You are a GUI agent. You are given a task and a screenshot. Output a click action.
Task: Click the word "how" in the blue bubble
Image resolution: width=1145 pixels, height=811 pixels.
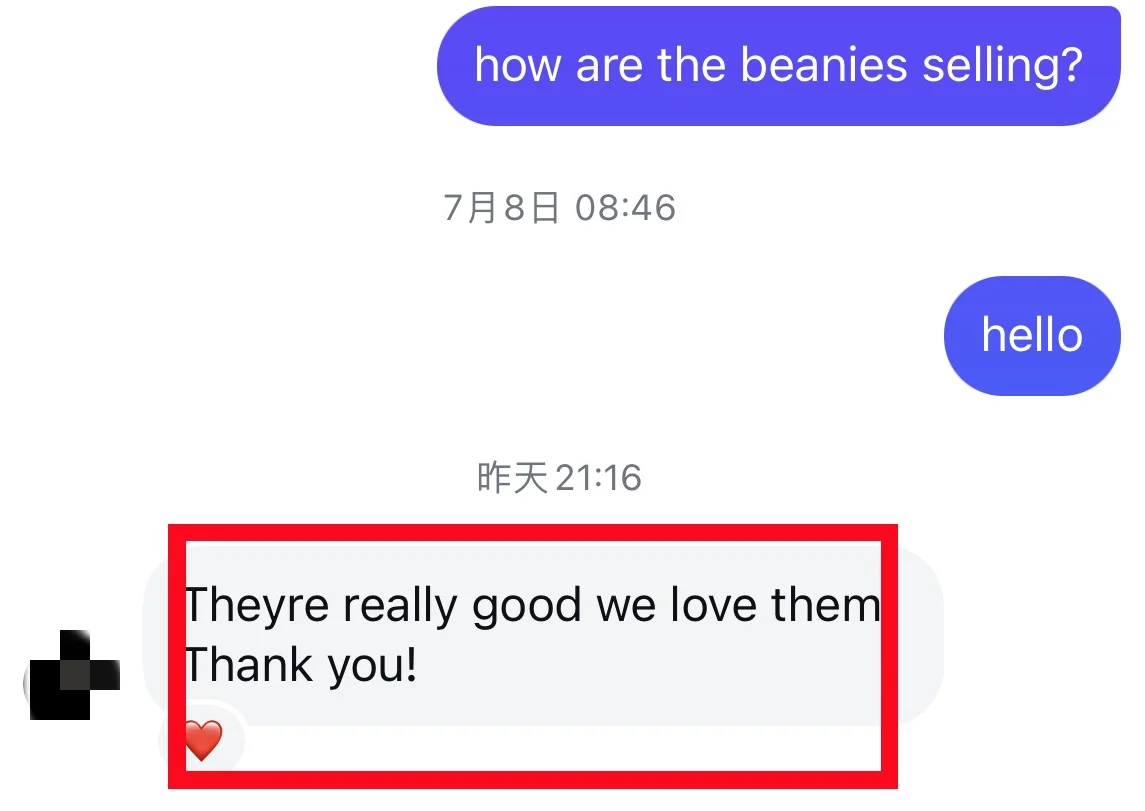coord(518,65)
